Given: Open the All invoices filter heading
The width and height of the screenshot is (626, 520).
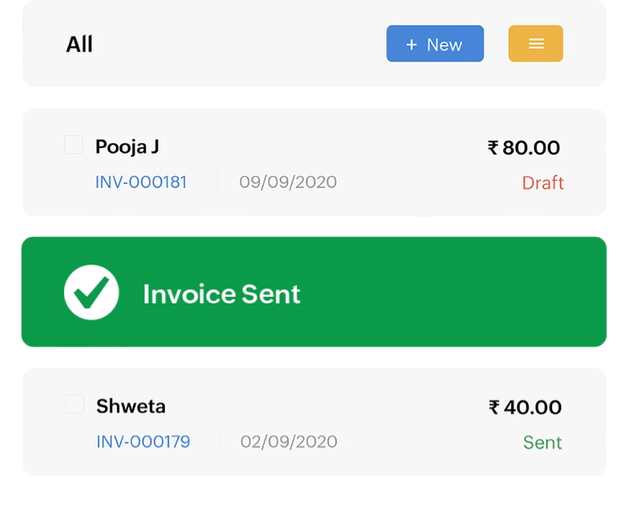Looking at the screenshot, I should pos(79,44).
